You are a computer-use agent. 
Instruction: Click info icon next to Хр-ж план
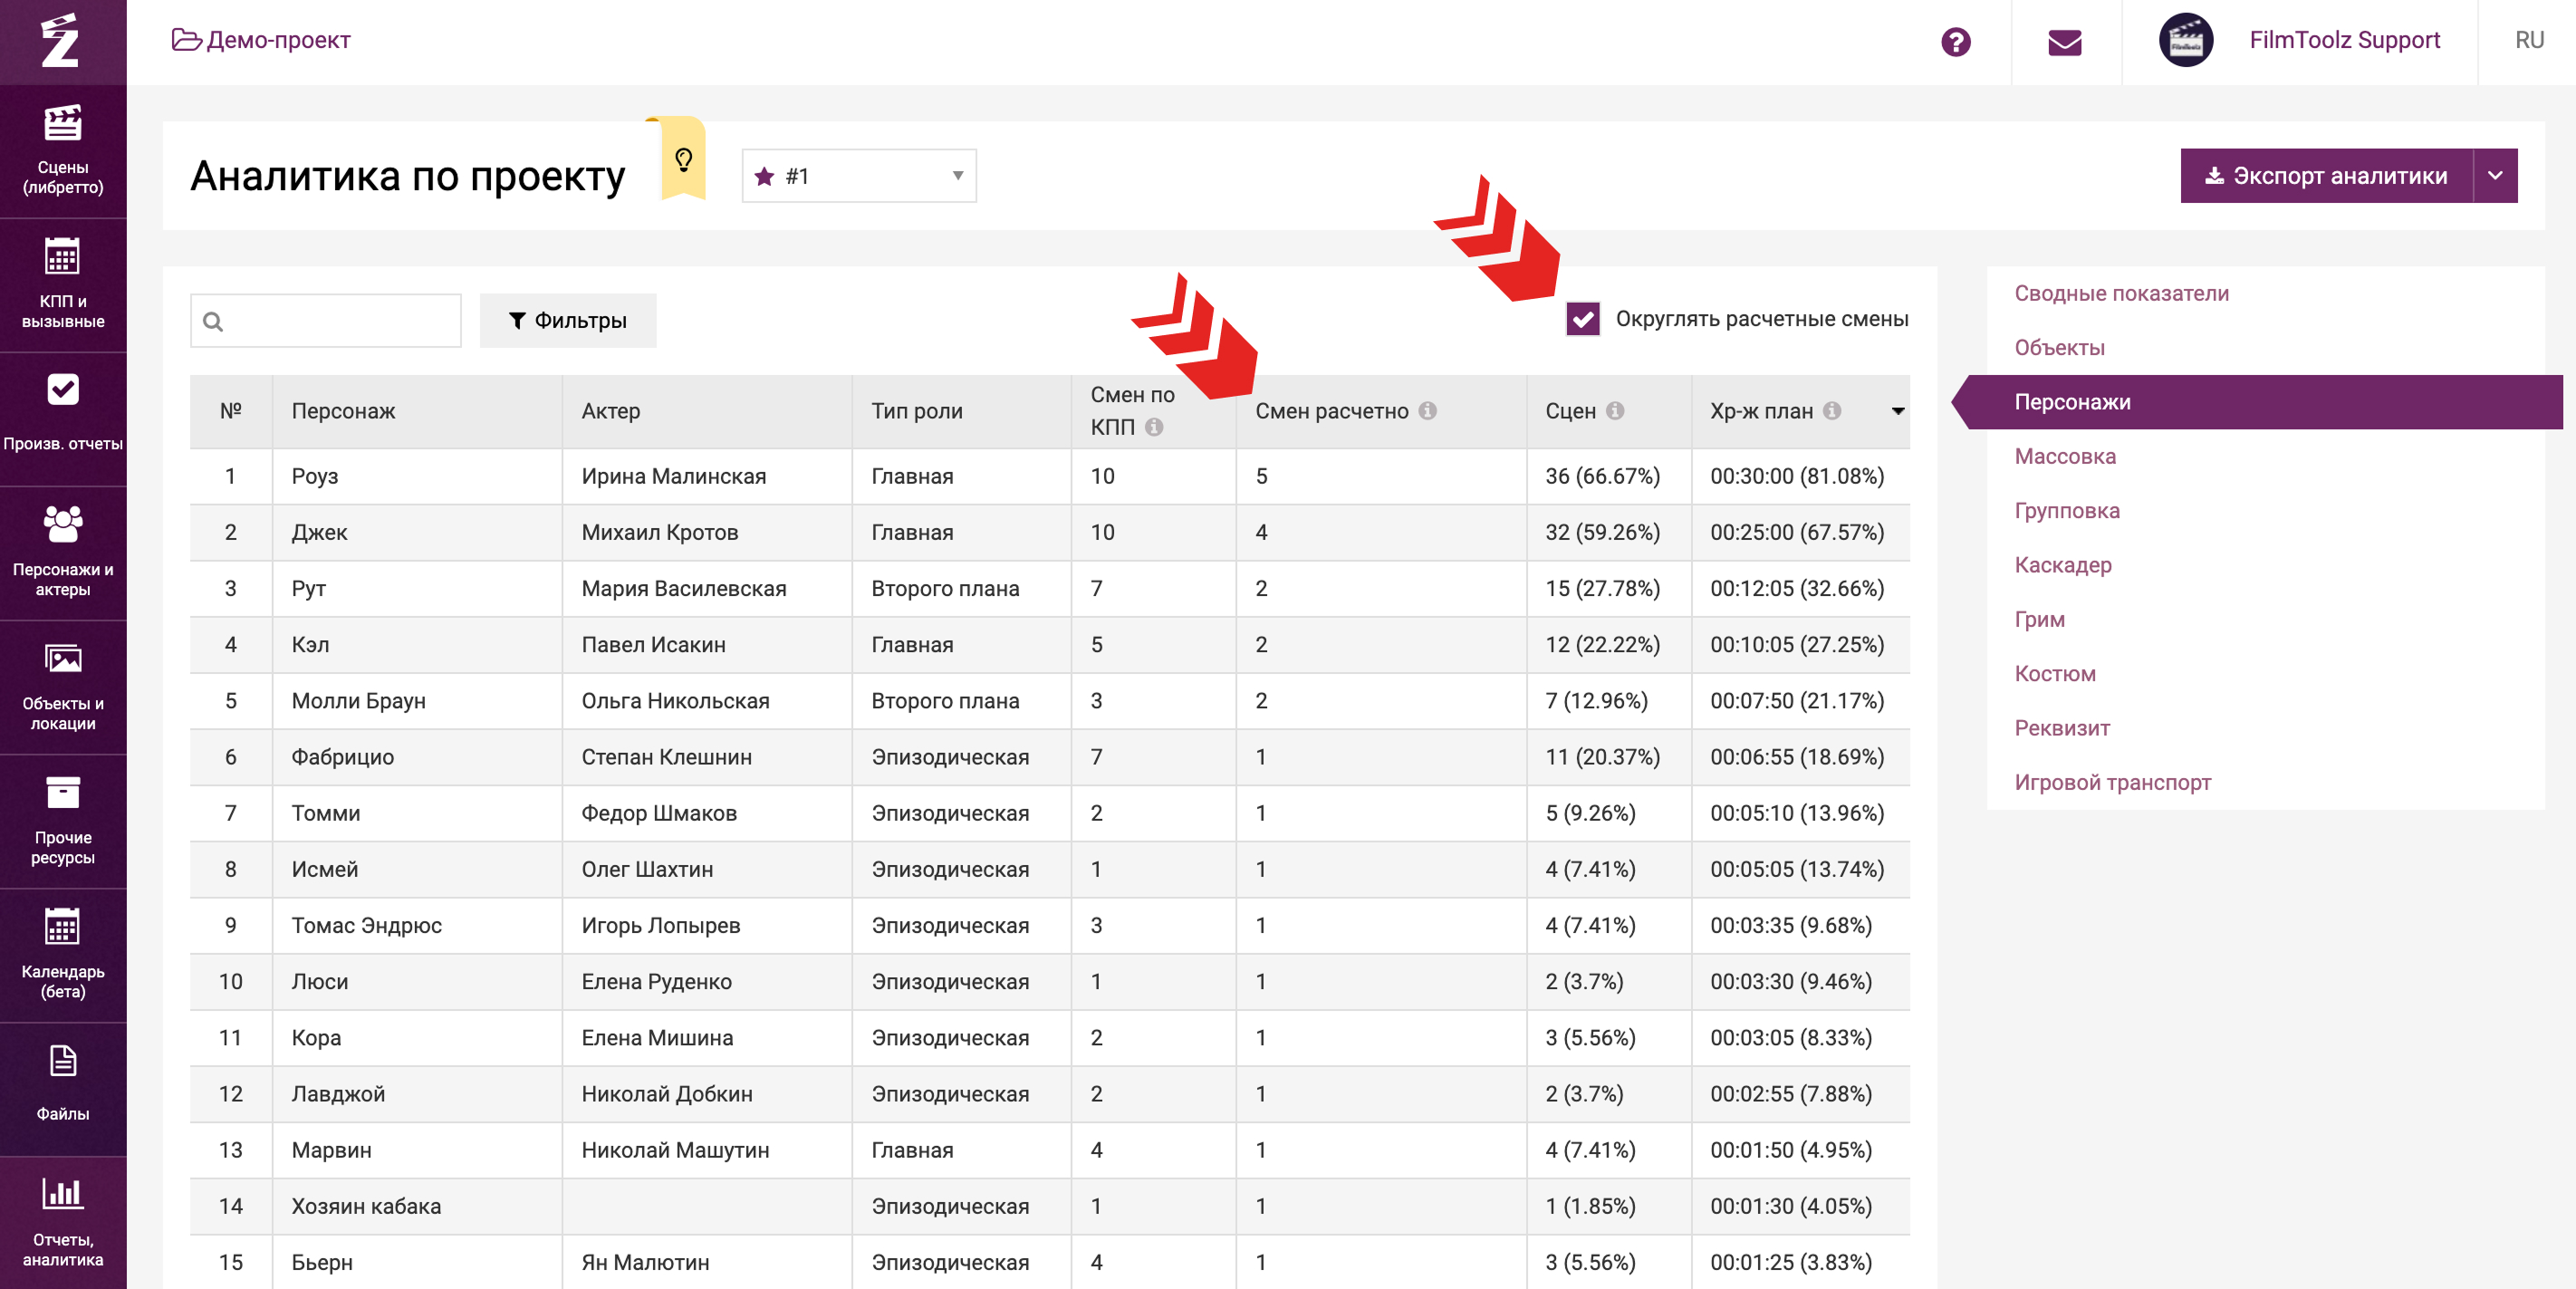pyautogui.click(x=1832, y=411)
